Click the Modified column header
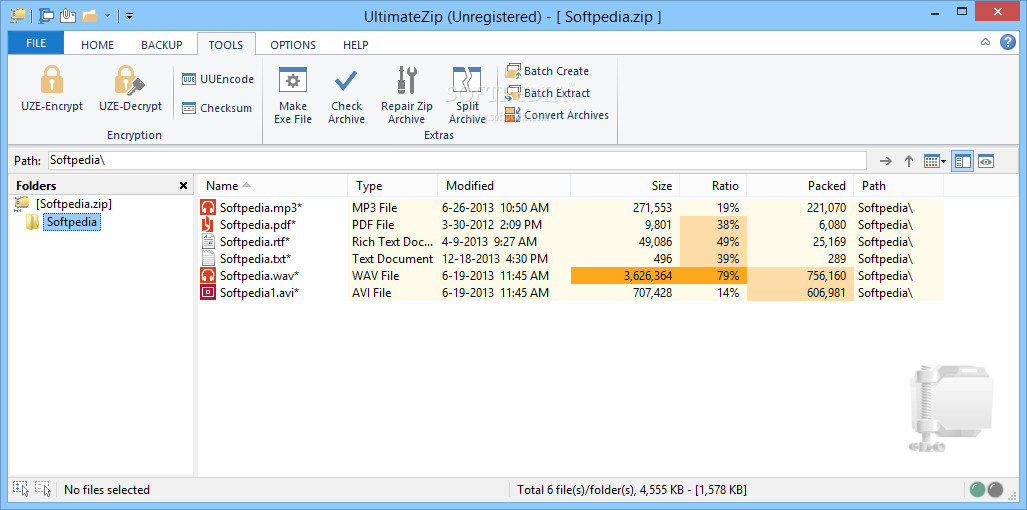Screen dimensions: 1027x510 tap(504, 185)
